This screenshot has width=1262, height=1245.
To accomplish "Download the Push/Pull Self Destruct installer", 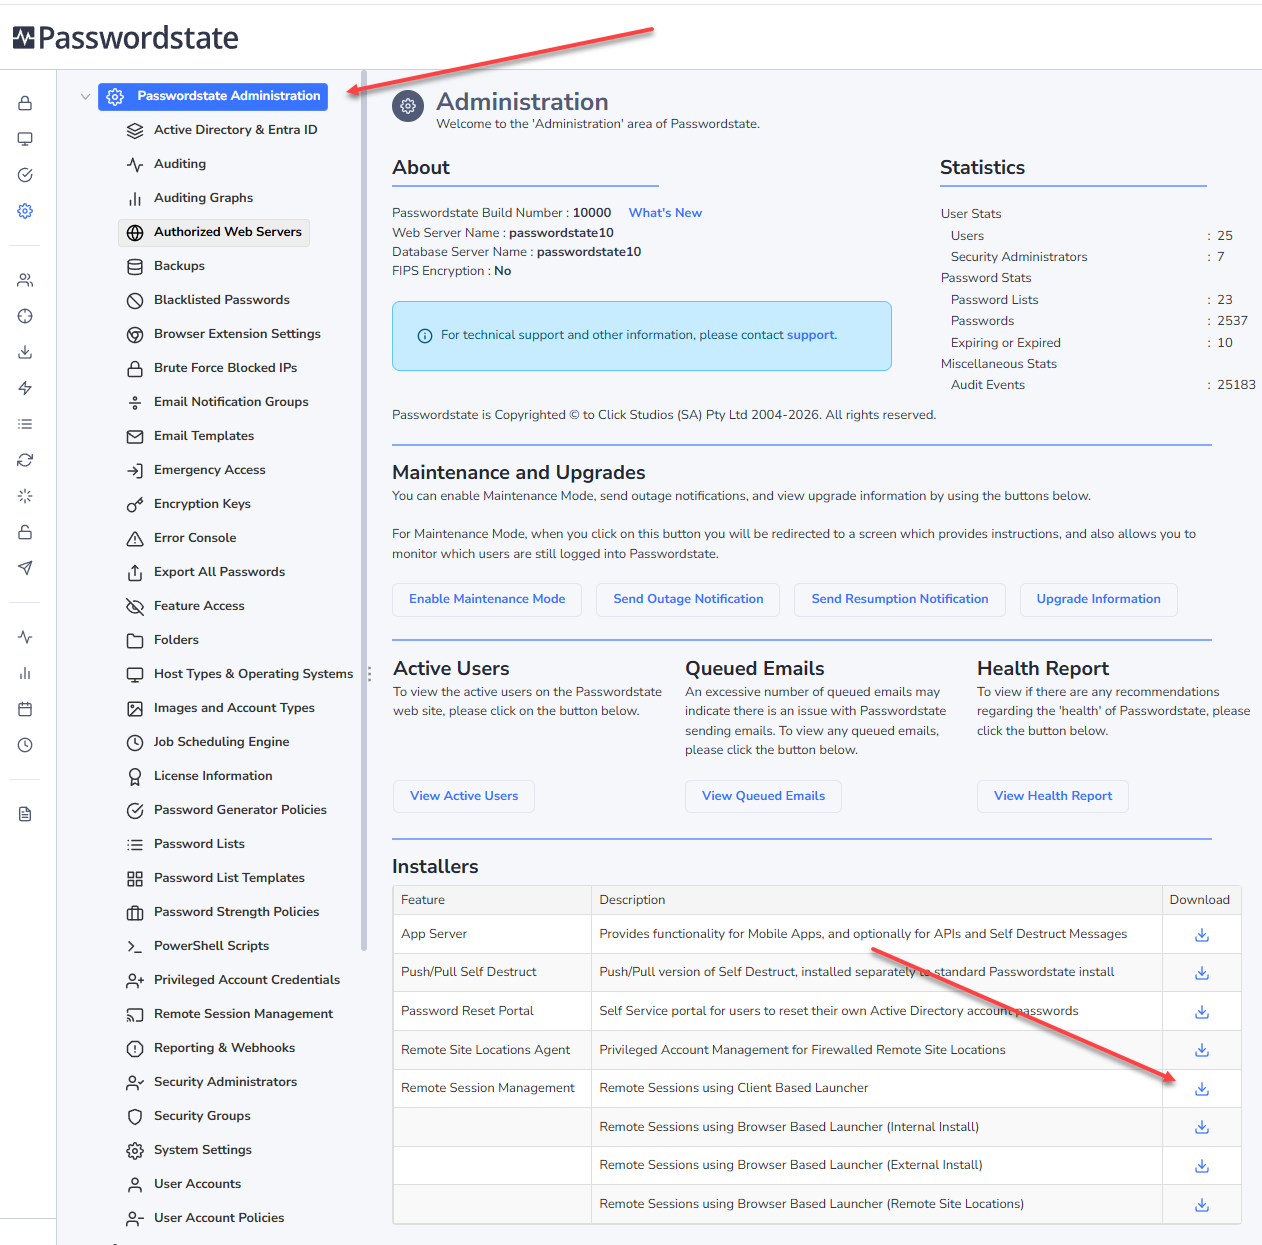I will point(1202,973).
